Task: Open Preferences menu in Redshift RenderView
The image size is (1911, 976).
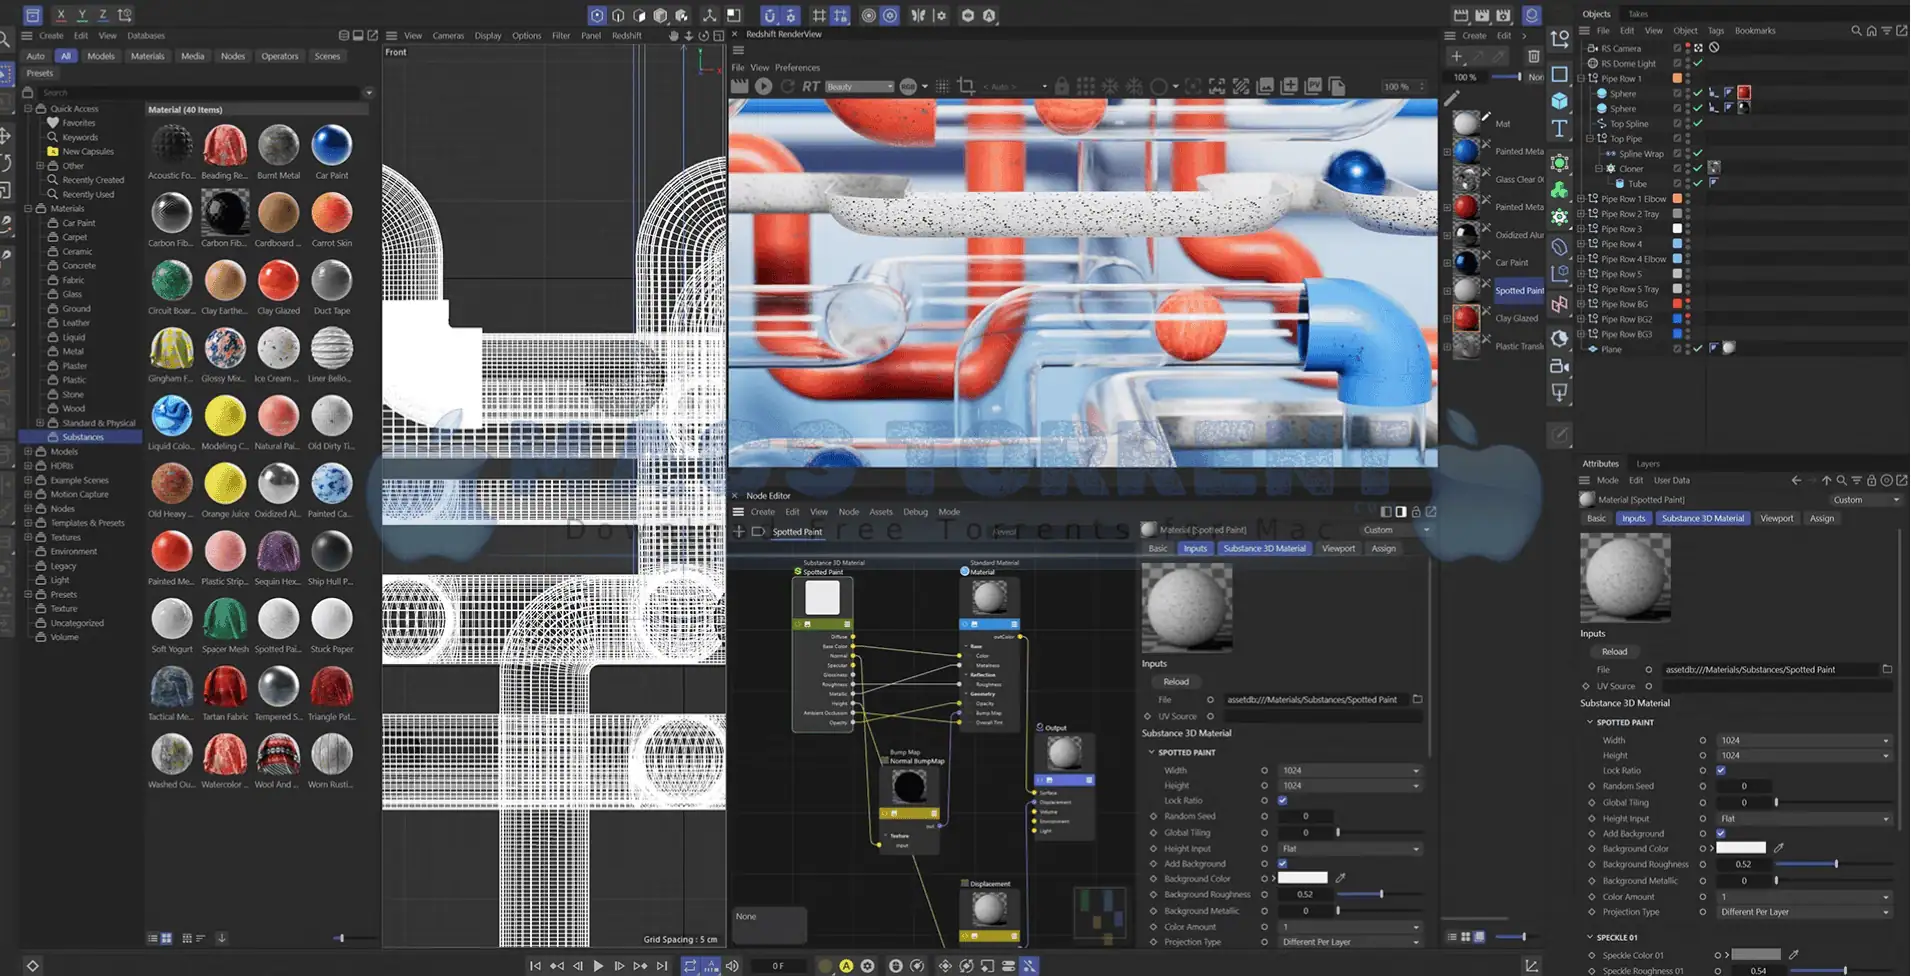Action: pyautogui.click(x=798, y=68)
